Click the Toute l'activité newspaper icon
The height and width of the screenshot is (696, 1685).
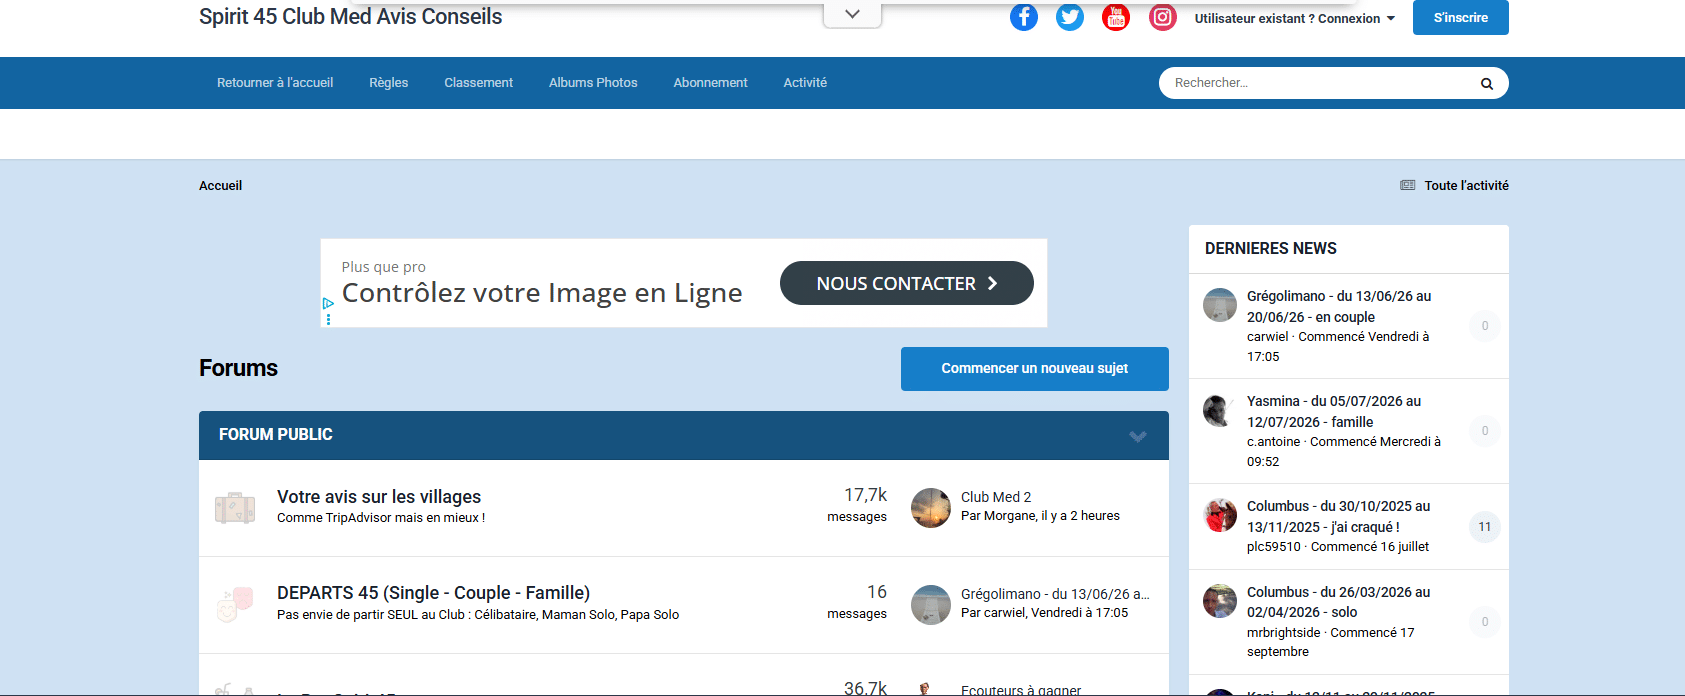[x=1407, y=186]
